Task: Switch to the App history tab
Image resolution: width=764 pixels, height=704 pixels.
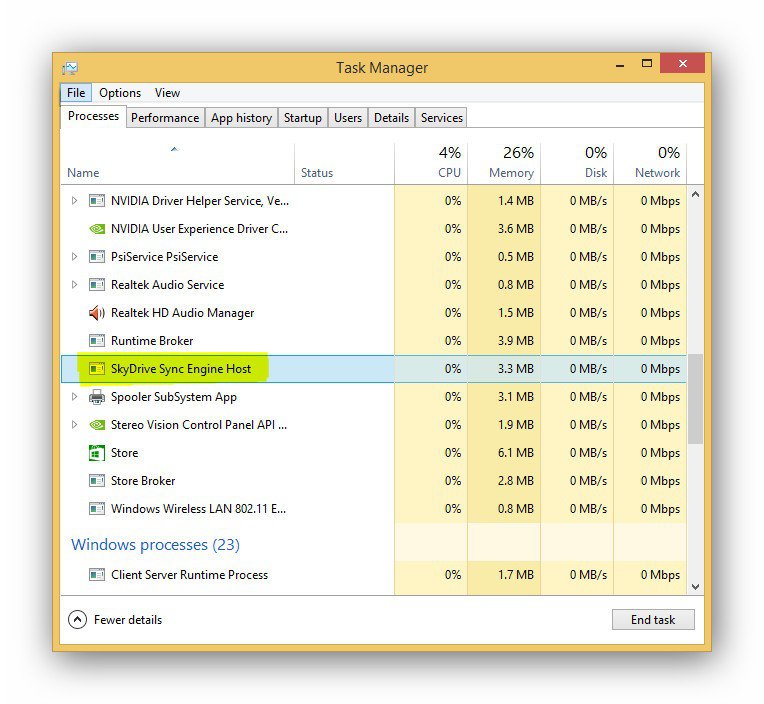Action: pos(241,118)
